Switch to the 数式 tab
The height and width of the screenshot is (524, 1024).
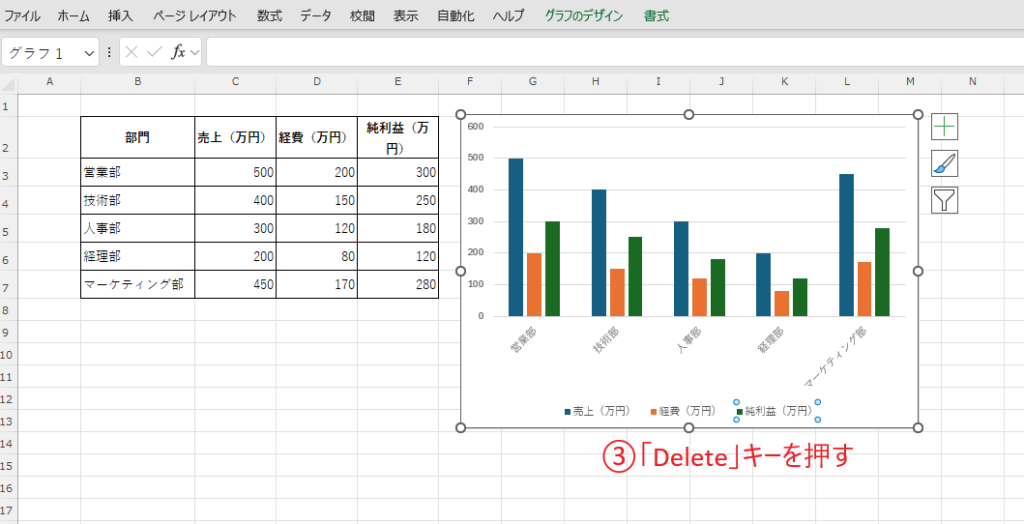click(x=269, y=16)
